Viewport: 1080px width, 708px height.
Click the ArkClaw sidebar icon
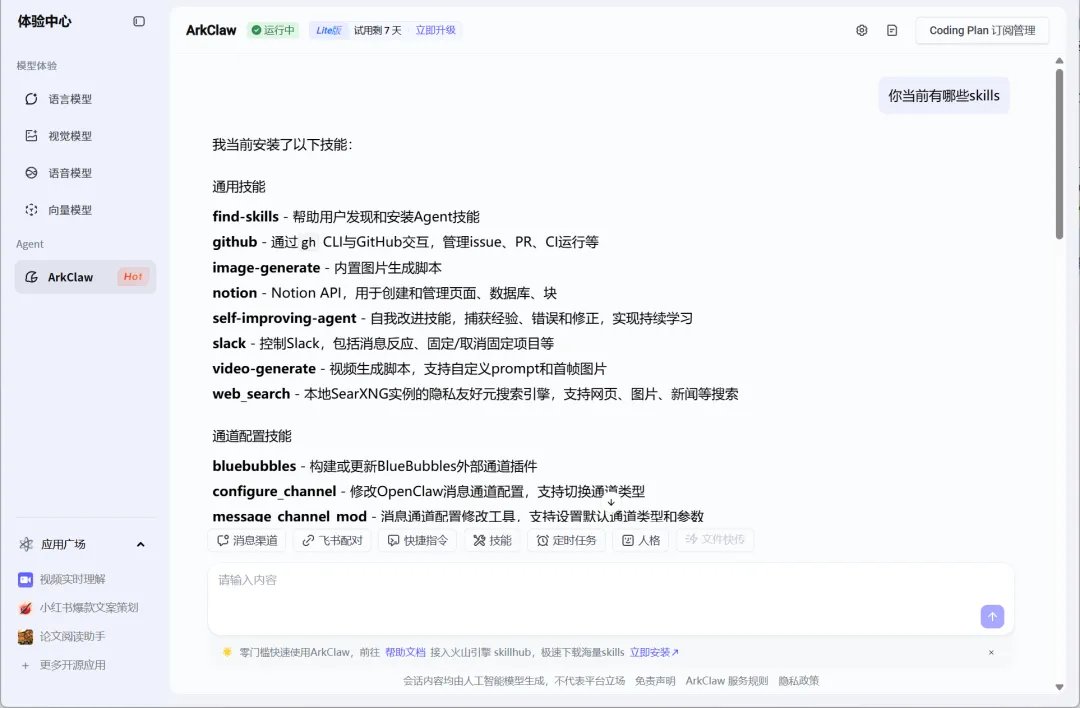tap(31, 277)
